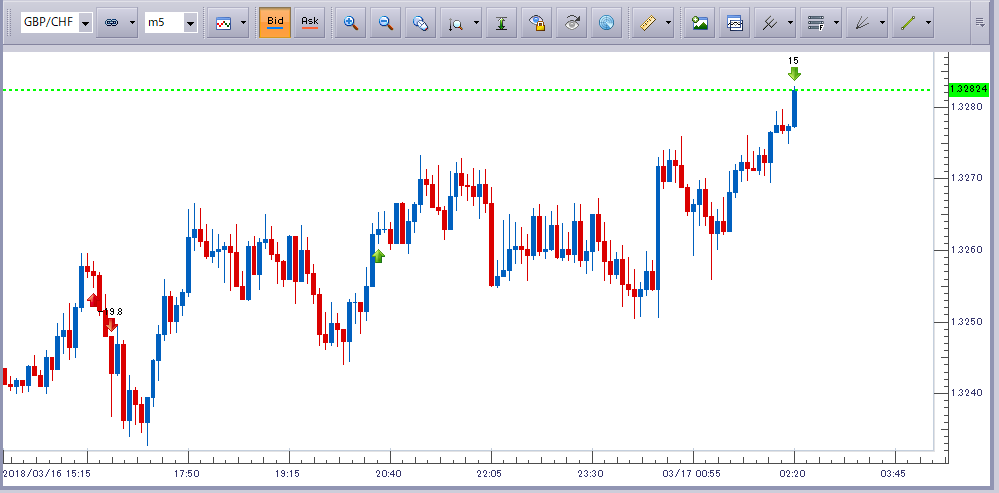Image resolution: width=999 pixels, height=493 pixels.
Task: Toggle the Ask price button
Action: point(310,23)
